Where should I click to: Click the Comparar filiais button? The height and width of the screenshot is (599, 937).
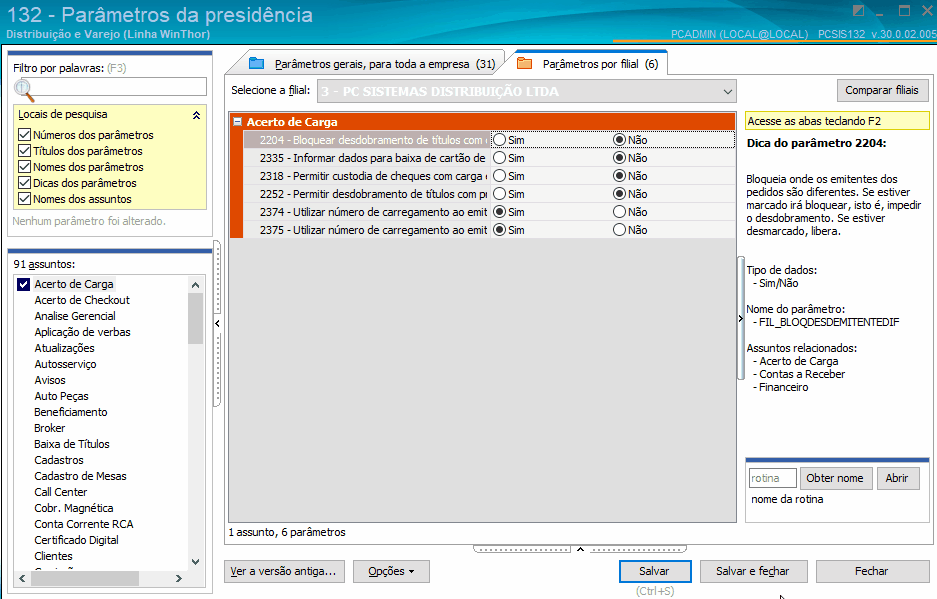(x=882, y=90)
